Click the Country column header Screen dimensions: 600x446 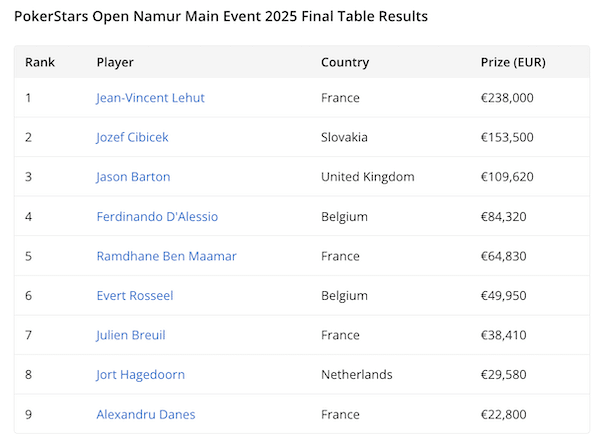pyautogui.click(x=344, y=62)
